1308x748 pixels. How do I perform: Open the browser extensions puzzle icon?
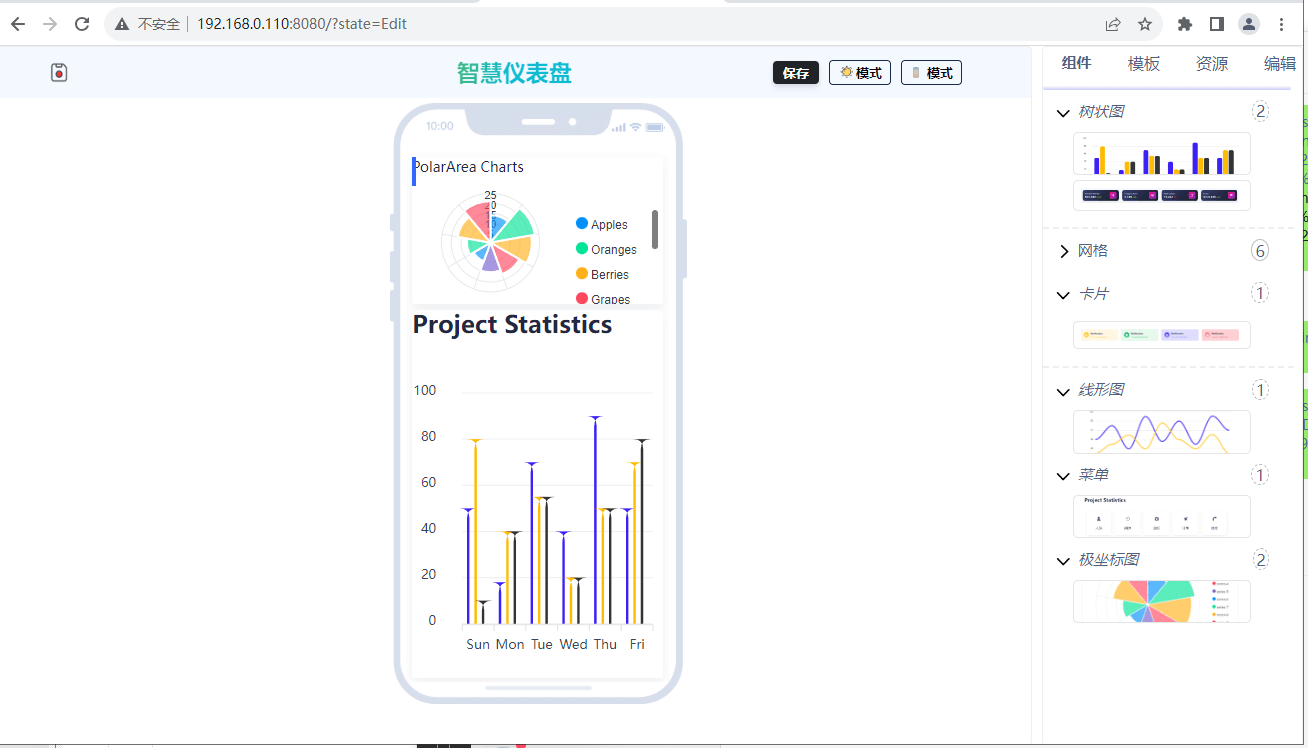[1185, 24]
